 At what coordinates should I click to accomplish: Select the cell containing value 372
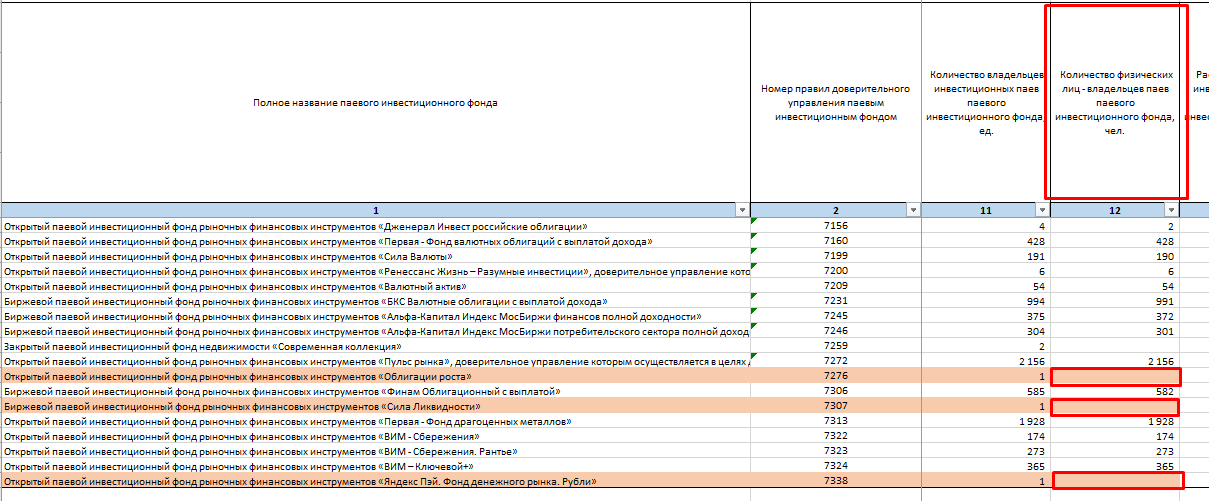pos(1116,316)
